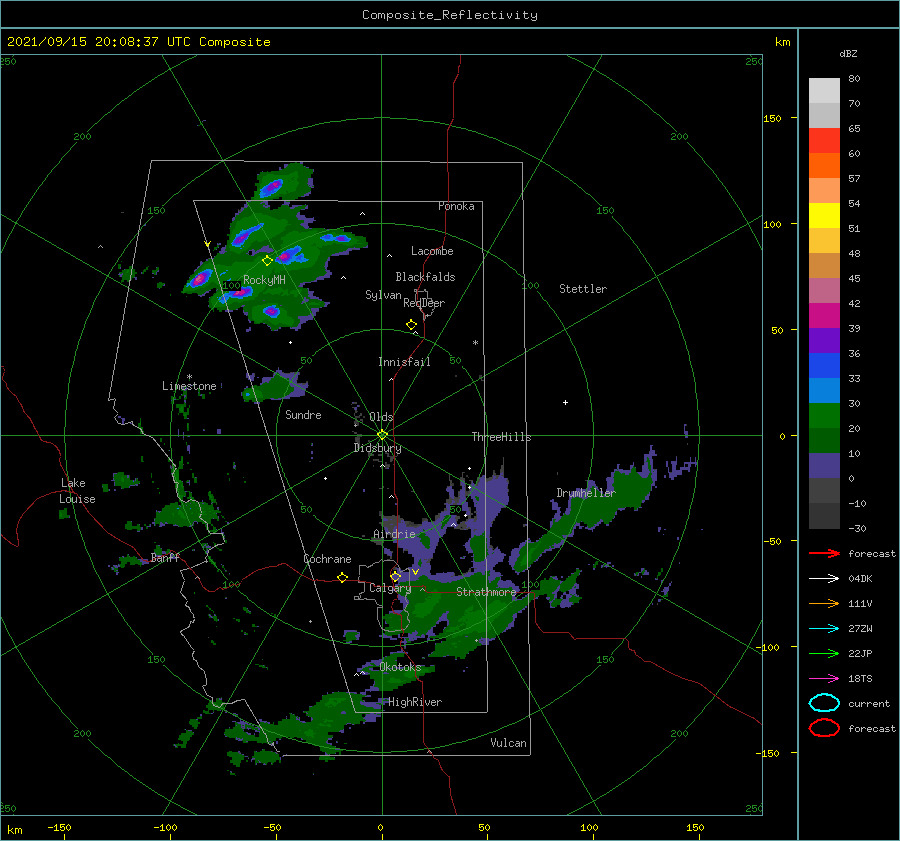
Task: Click the cyan 27ZW arrow legend icon
Action: click(824, 629)
